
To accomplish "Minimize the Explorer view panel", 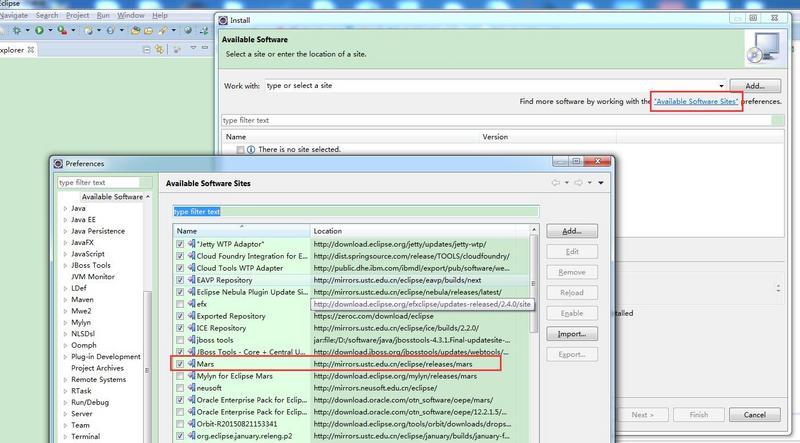I will click(x=205, y=47).
